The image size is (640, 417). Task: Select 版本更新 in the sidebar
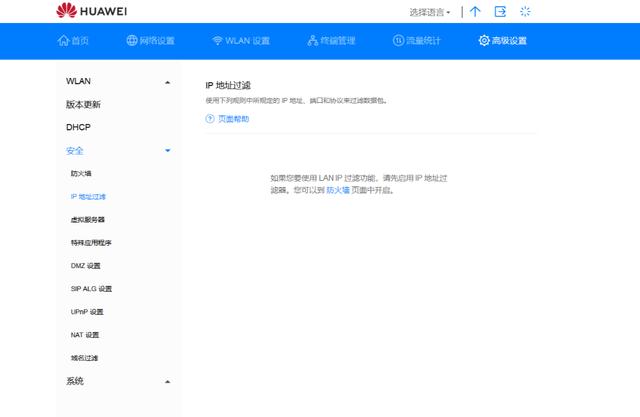[83, 104]
